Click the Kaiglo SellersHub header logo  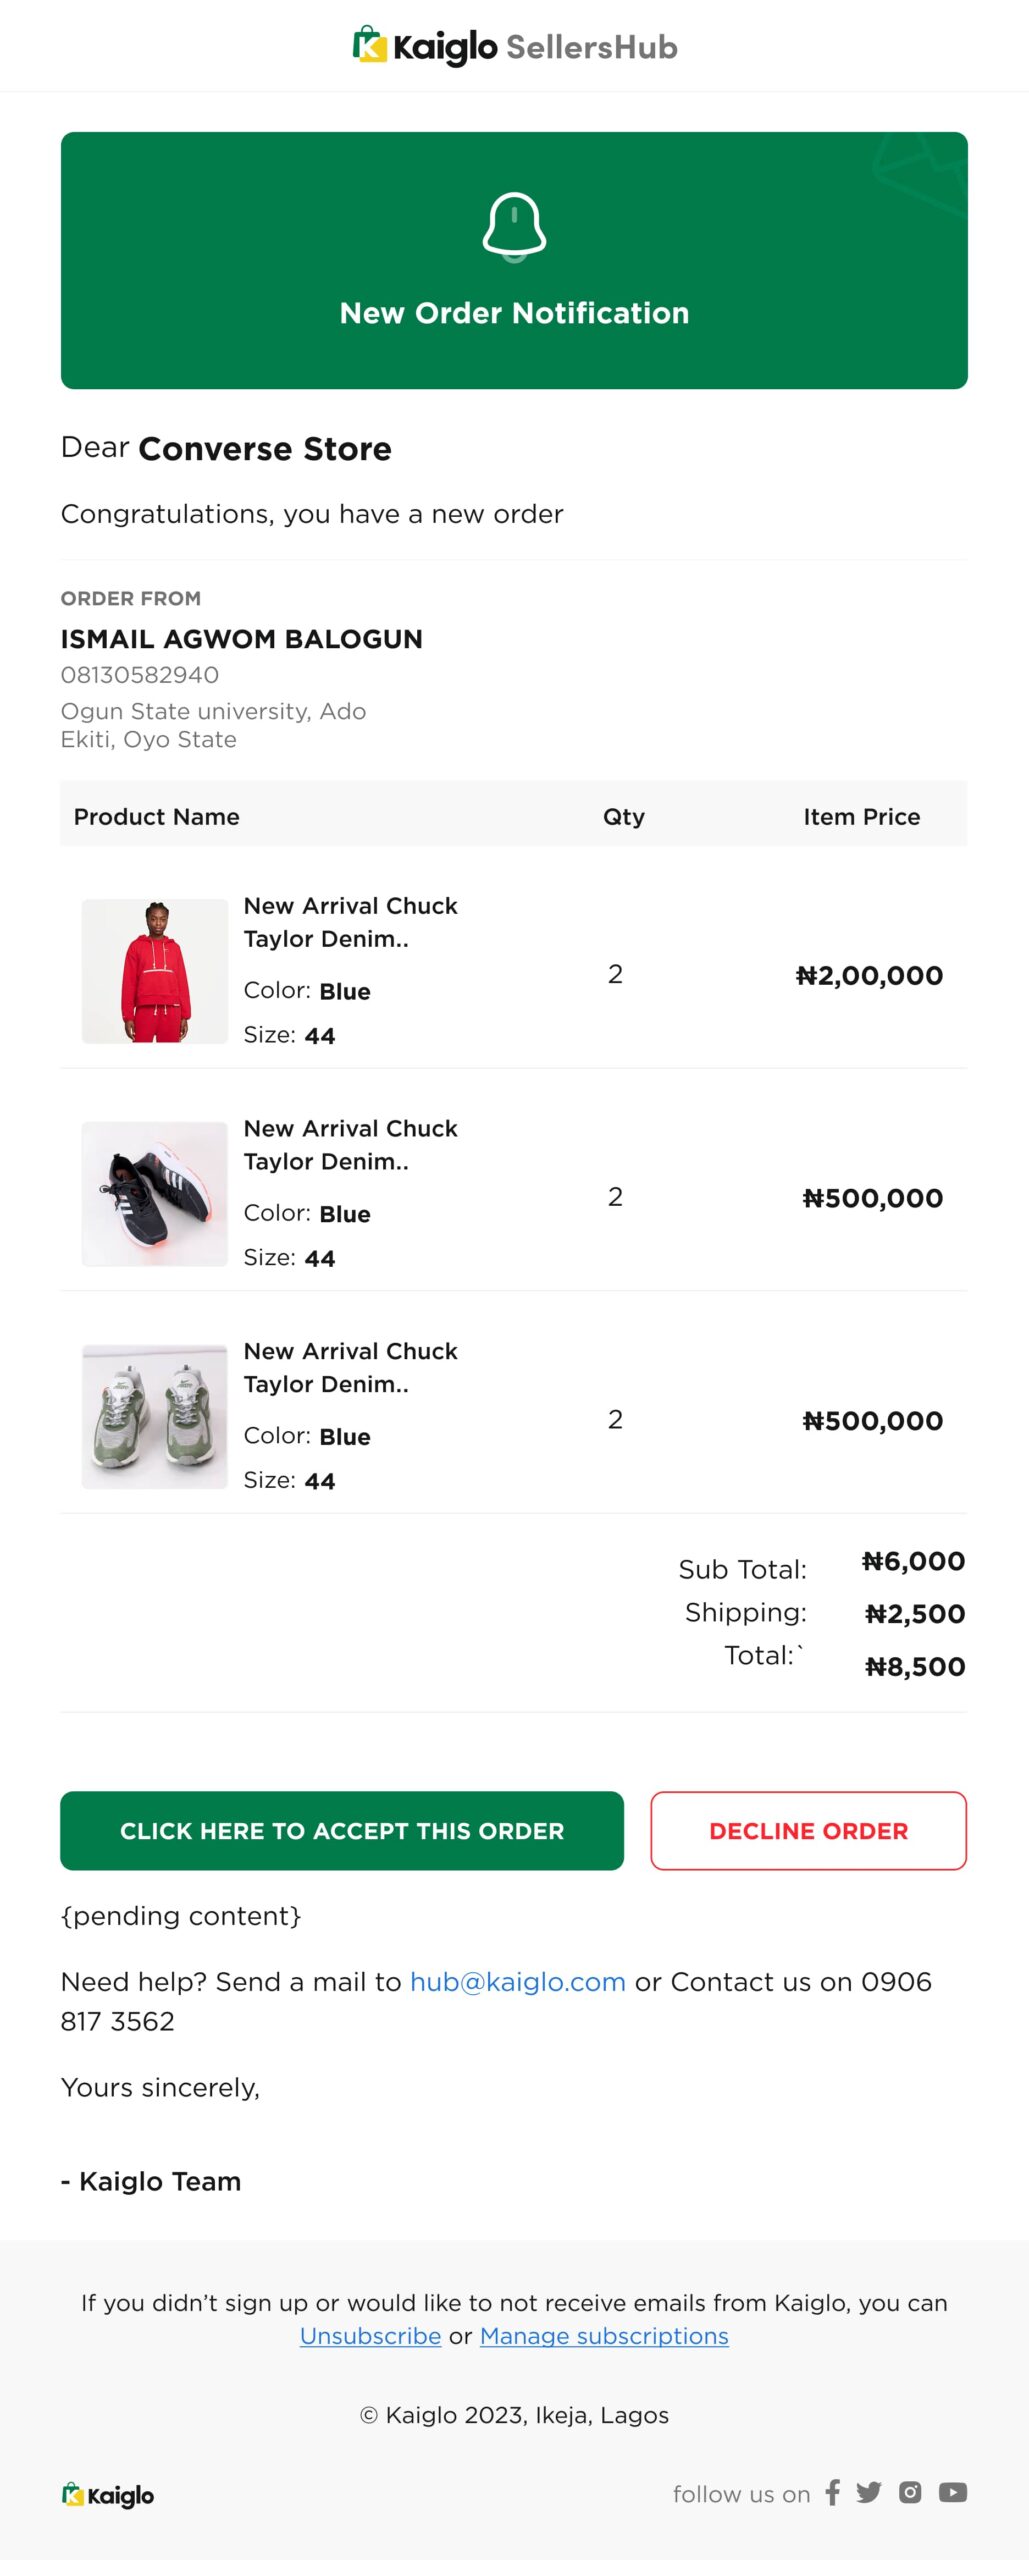click(514, 47)
